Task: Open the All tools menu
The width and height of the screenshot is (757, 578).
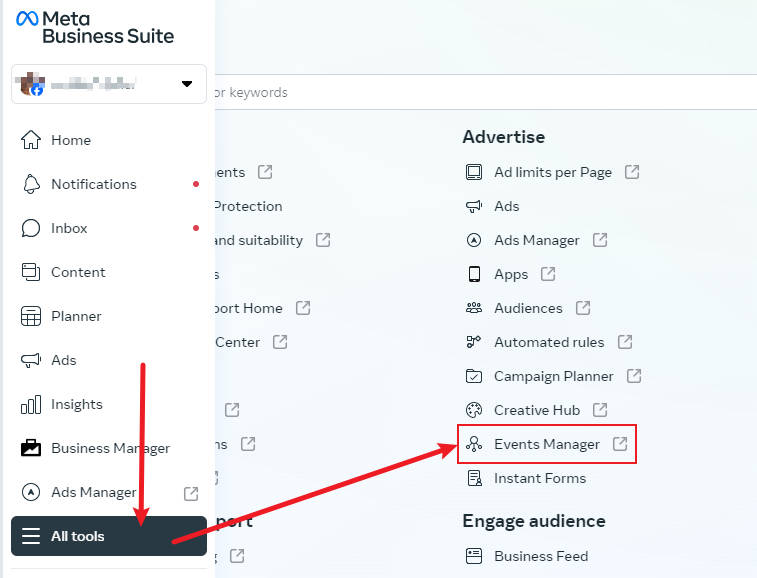Action: pos(108,536)
